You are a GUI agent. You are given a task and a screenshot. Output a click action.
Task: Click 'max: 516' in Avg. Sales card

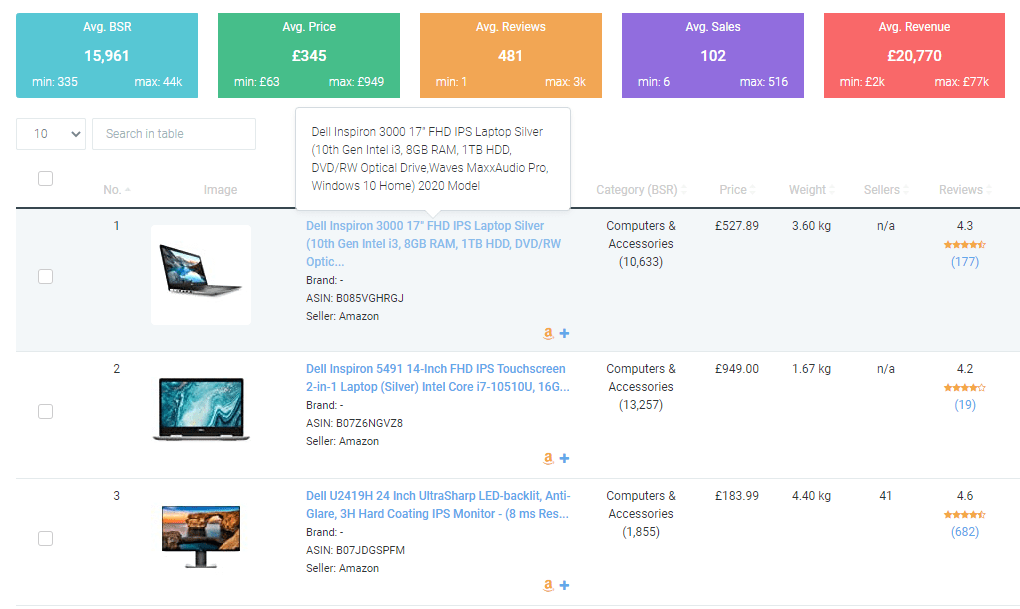pos(764,82)
